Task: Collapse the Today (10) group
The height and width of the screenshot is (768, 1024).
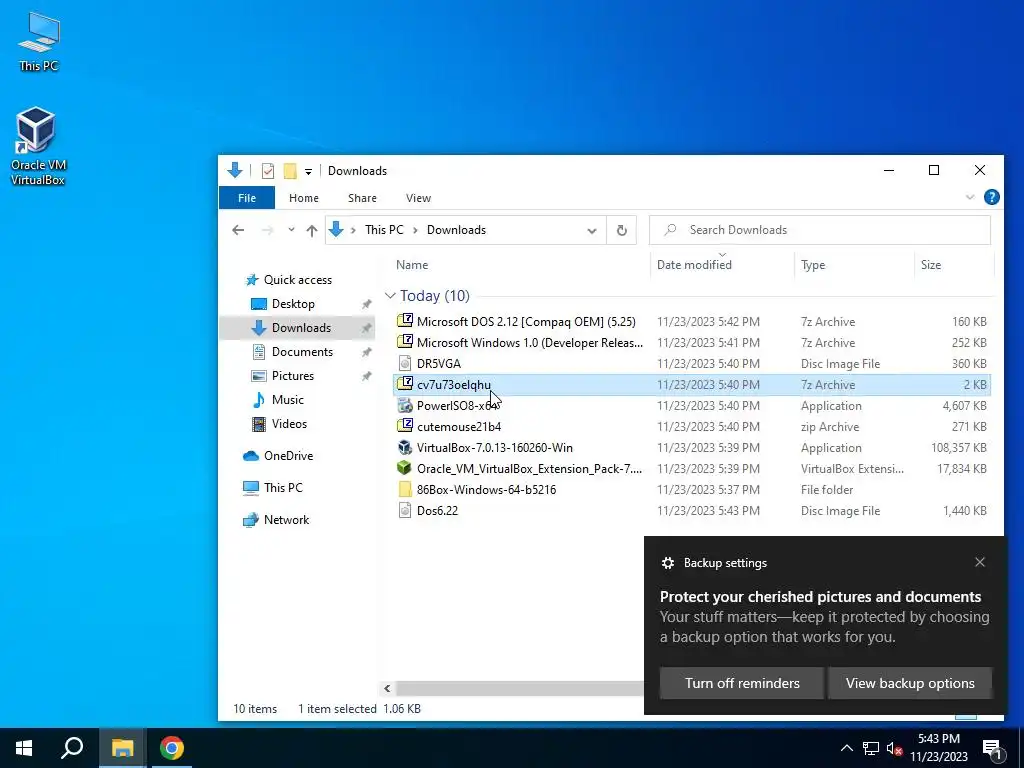Action: click(390, 296)
